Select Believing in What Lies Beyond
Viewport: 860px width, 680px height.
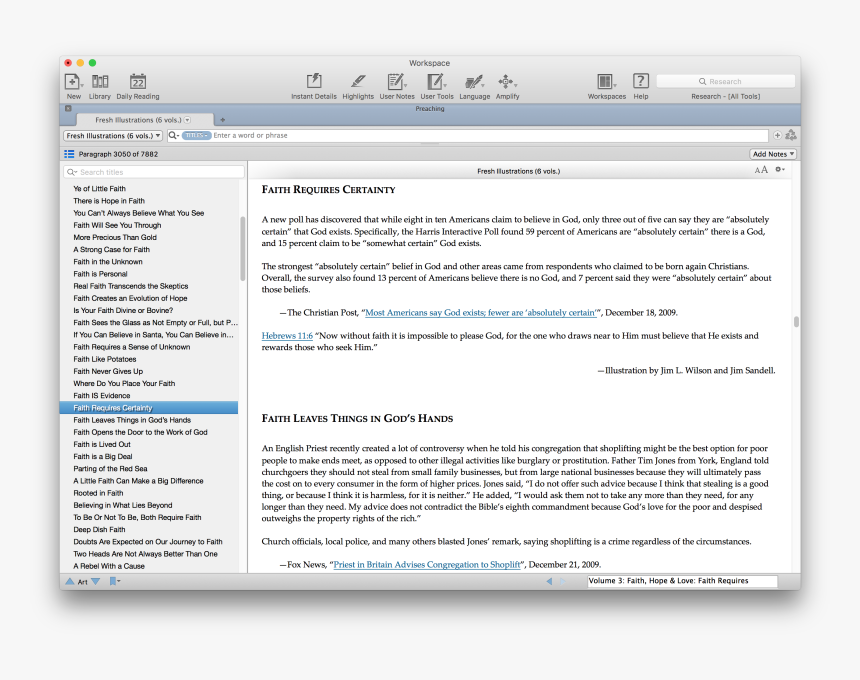pos(123,505)
